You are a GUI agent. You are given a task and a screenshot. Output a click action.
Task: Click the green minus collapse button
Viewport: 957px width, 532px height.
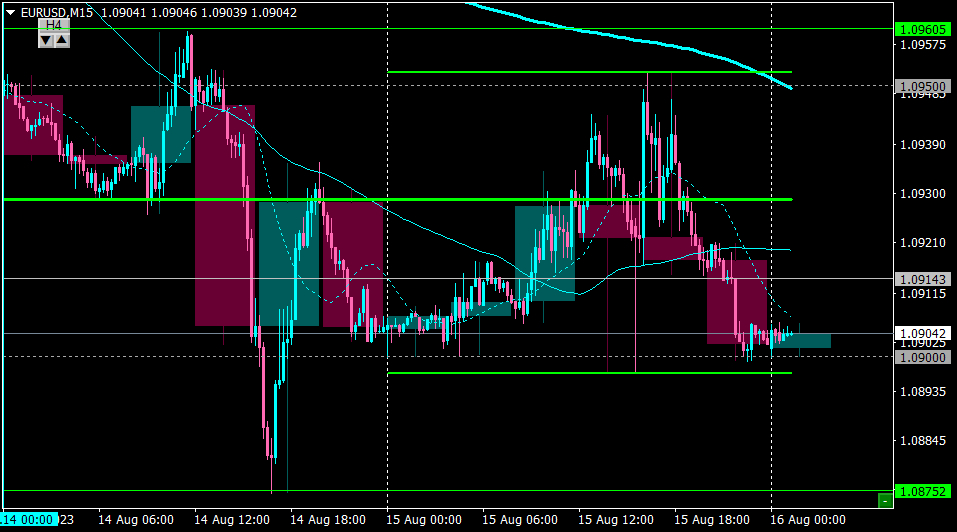885,501
